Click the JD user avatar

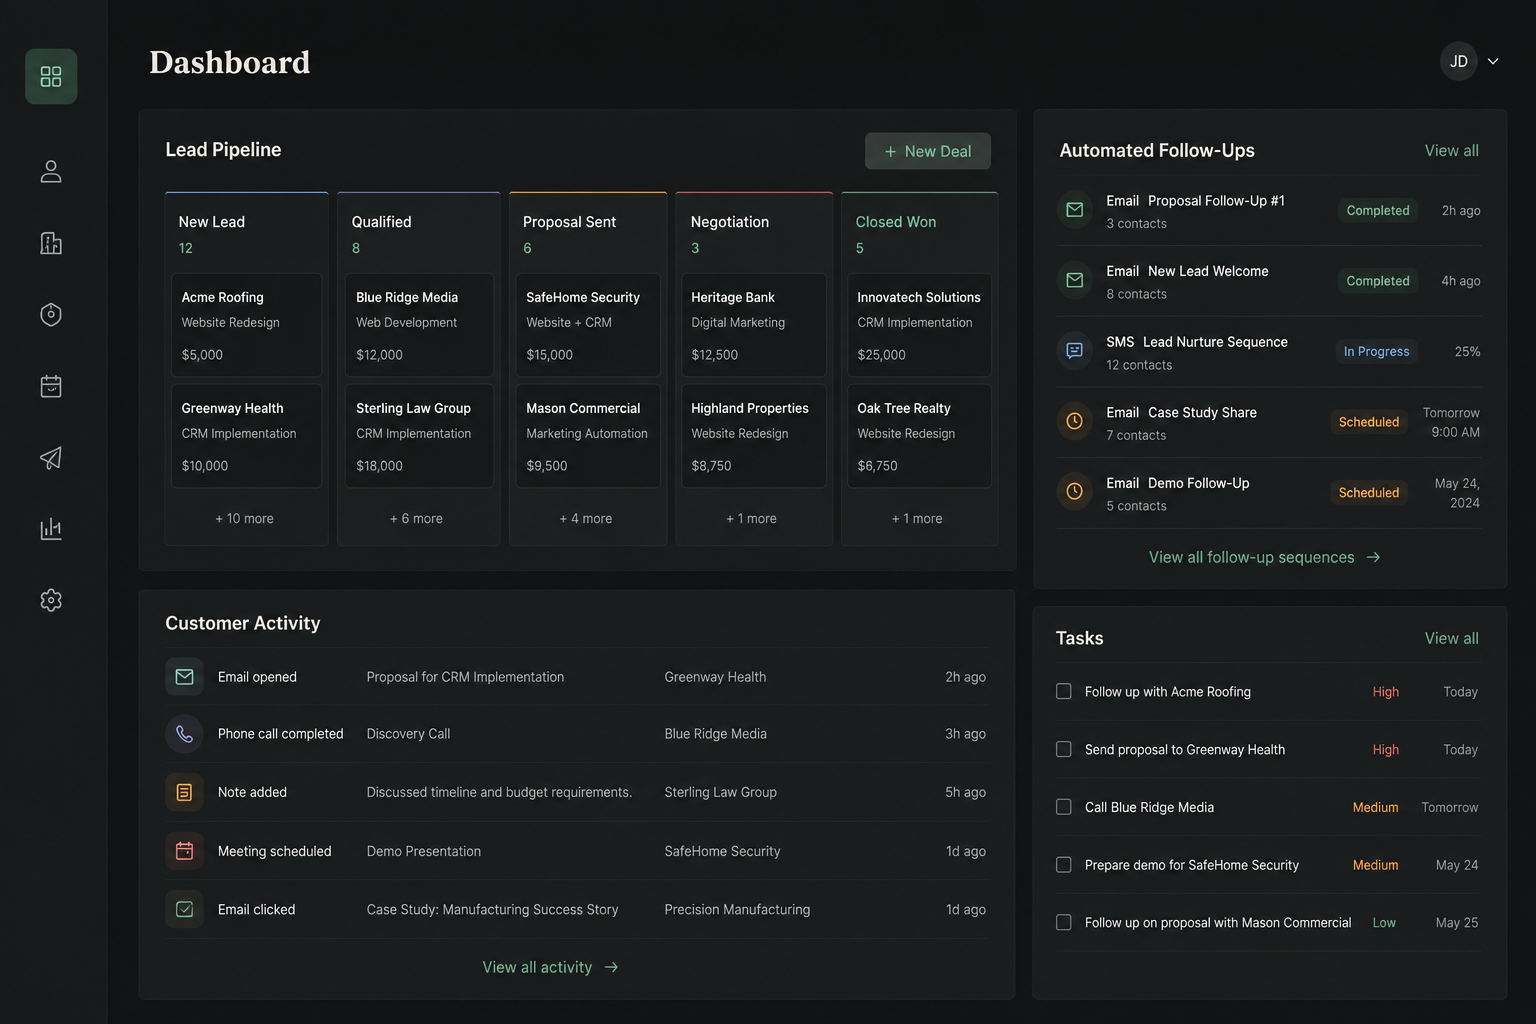1459,61
